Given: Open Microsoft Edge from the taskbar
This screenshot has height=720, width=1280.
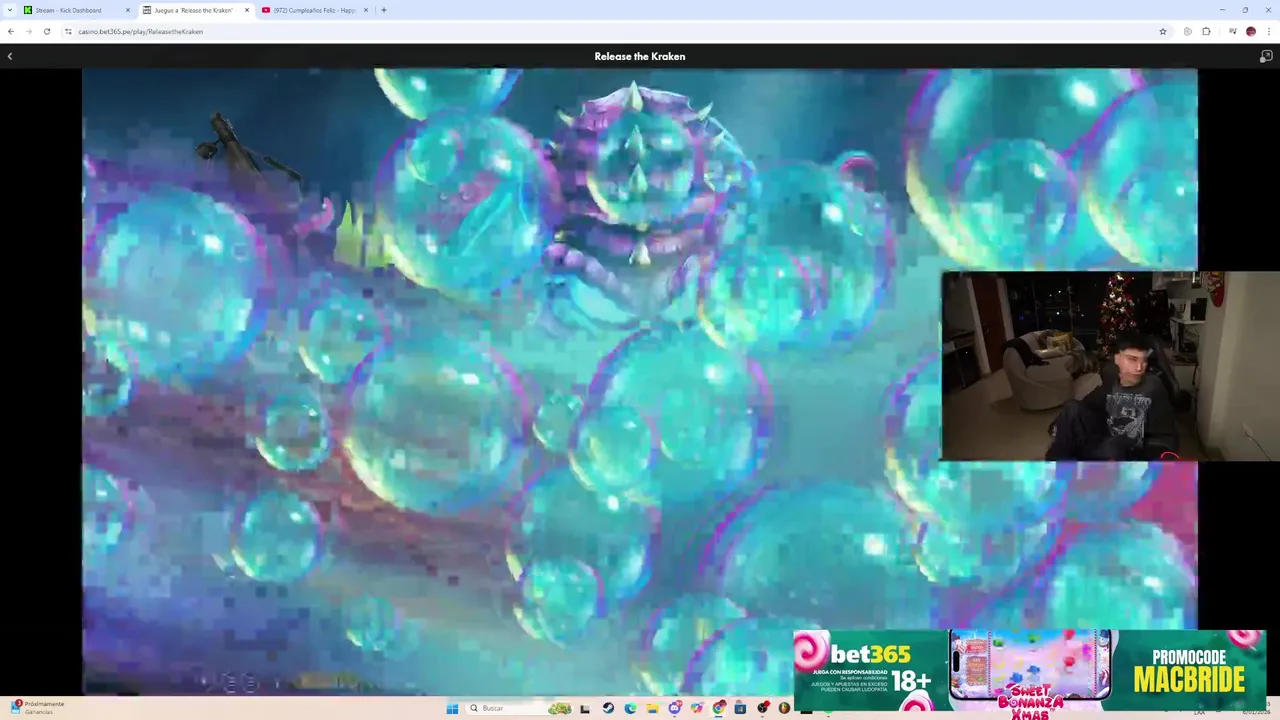Looking at the screenshot, I should [x=630, y=708].
